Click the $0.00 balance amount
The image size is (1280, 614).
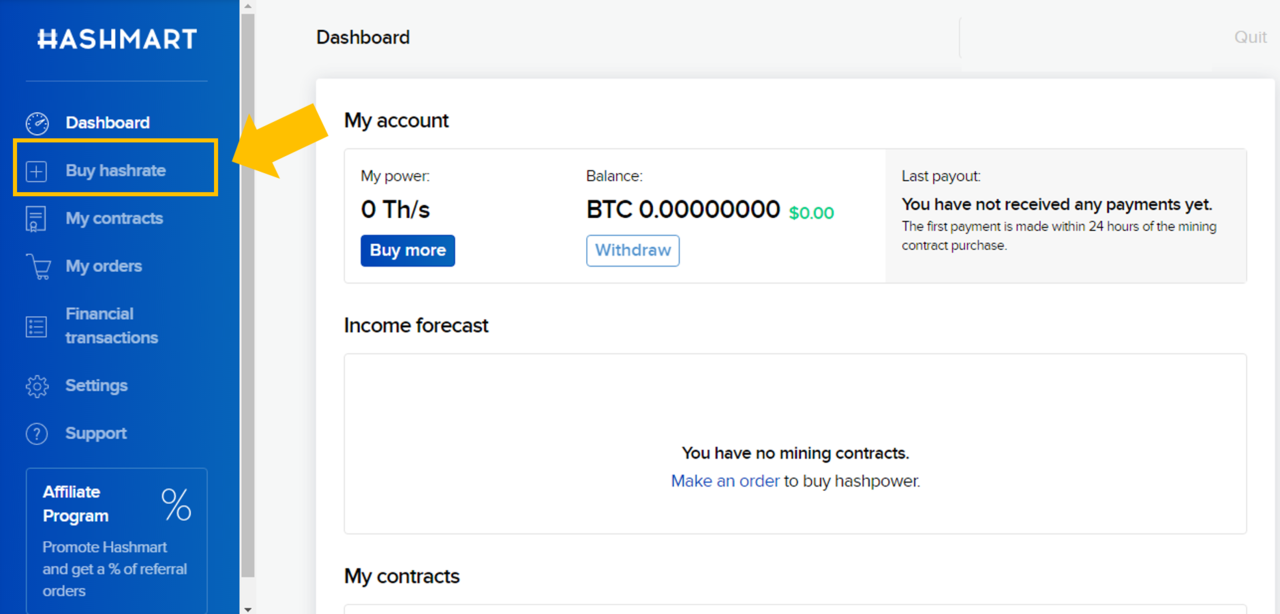[811, 213]
